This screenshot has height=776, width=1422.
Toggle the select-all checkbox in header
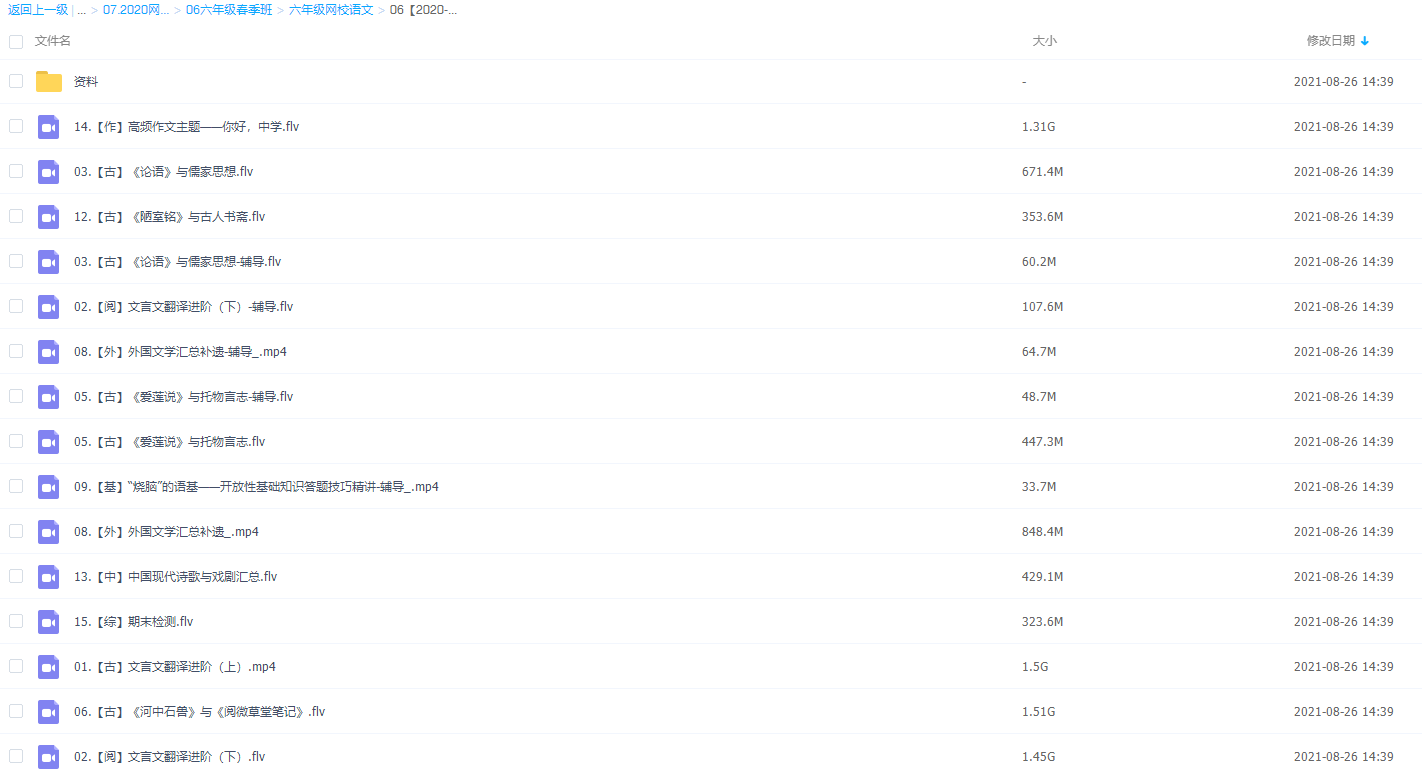pos(16,41)
